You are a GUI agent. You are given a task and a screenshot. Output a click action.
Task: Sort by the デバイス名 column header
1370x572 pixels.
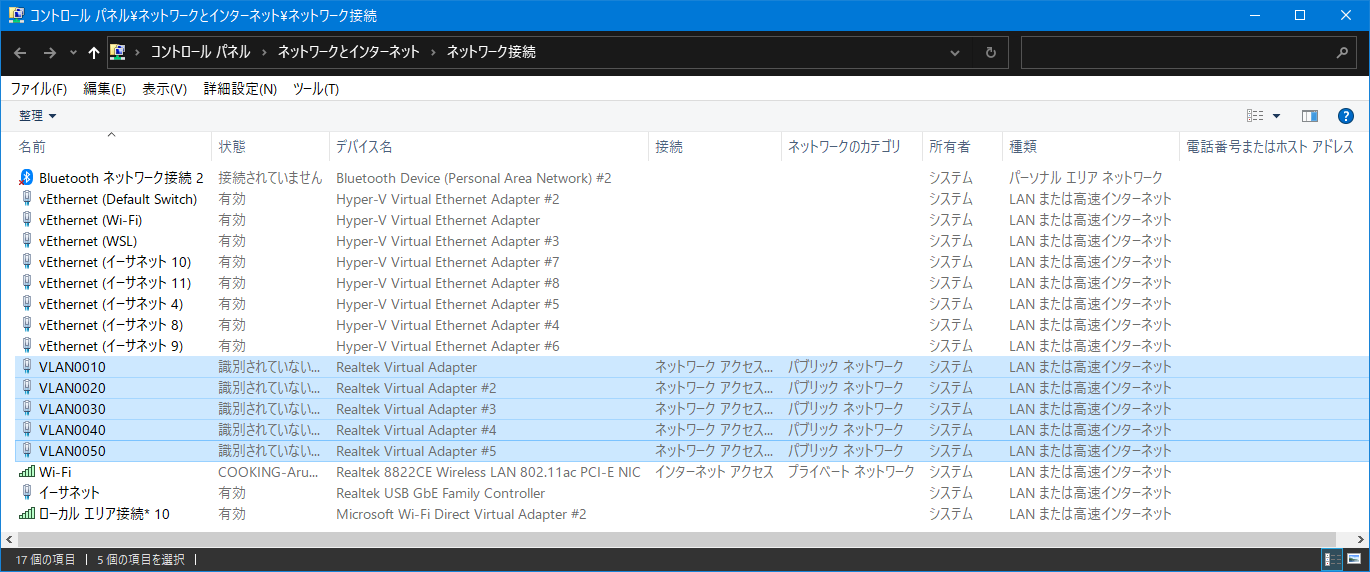(x=489, y=147)
